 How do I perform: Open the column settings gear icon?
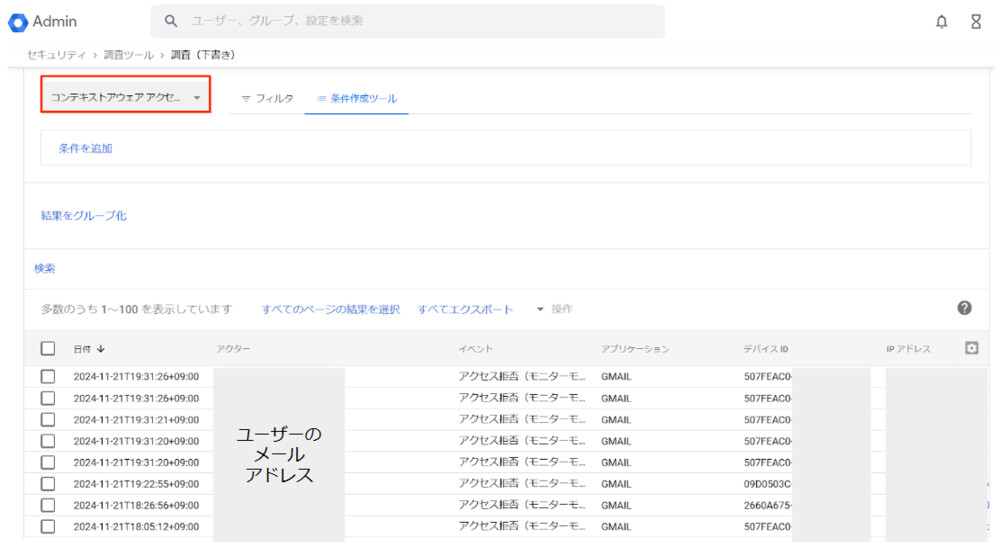[971, 348]
